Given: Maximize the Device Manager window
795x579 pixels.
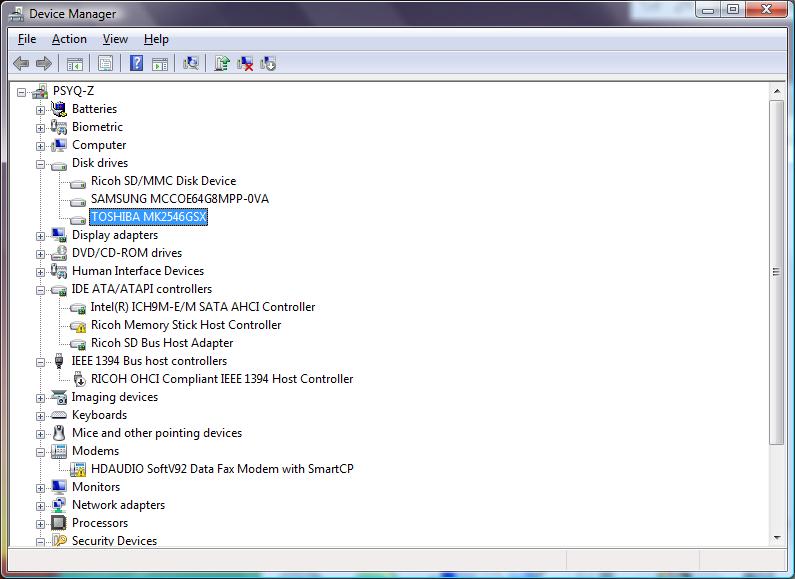Looking at the screenshot, I should pos(733,10).
